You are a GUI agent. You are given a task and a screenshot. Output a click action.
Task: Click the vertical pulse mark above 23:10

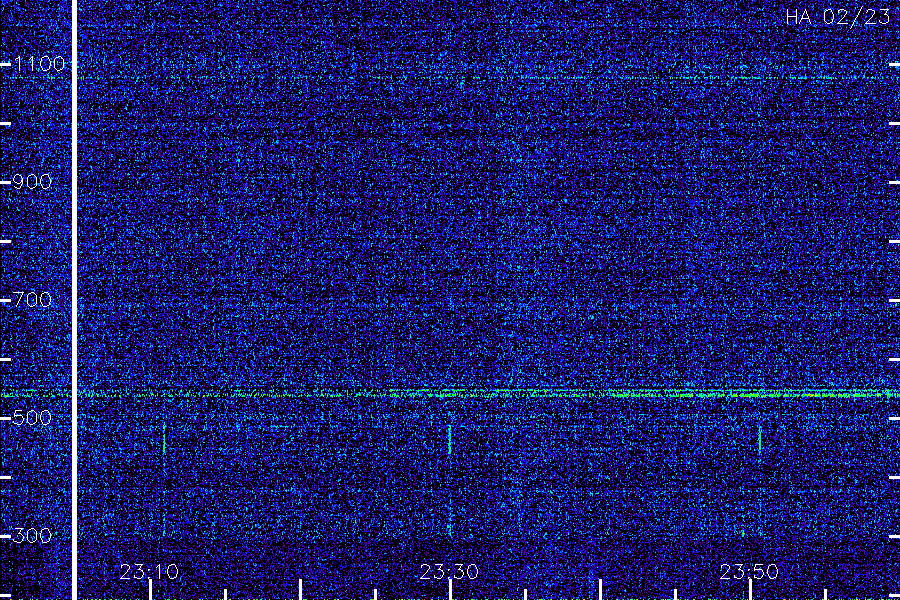click(165, 440)
